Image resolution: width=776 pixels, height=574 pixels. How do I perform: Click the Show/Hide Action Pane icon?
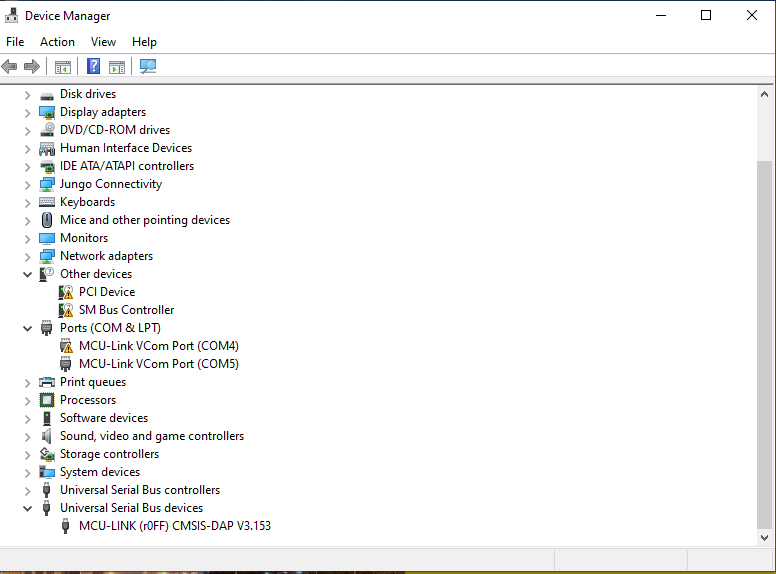(117, 67)
